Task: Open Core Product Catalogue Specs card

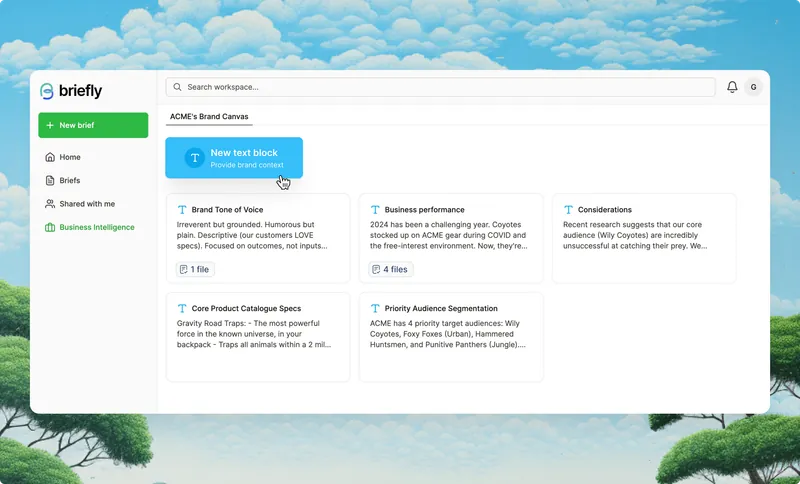Action: pyautogui.click(x=258, y=337)
